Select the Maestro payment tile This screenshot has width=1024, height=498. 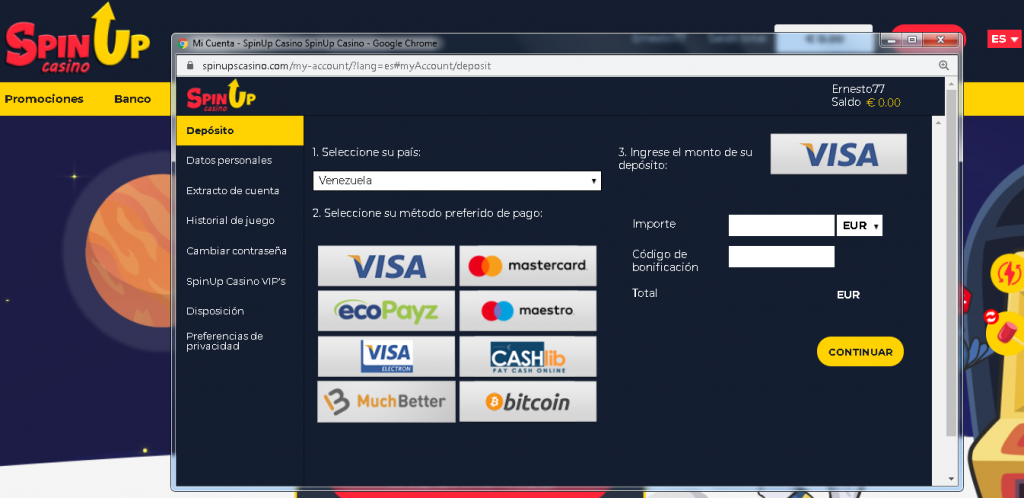528,311
